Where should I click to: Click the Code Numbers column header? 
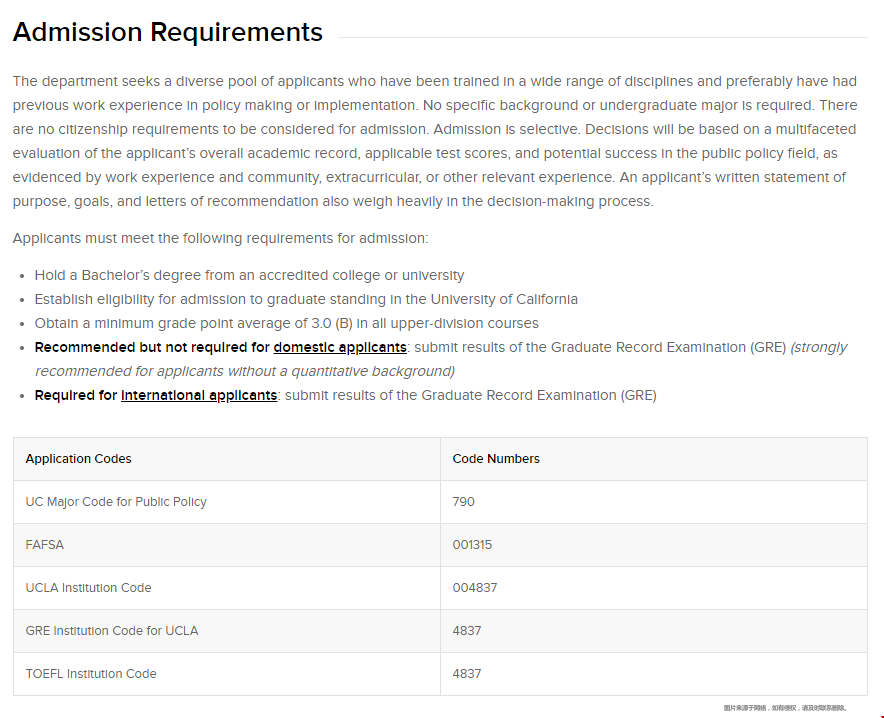(496, 459)
